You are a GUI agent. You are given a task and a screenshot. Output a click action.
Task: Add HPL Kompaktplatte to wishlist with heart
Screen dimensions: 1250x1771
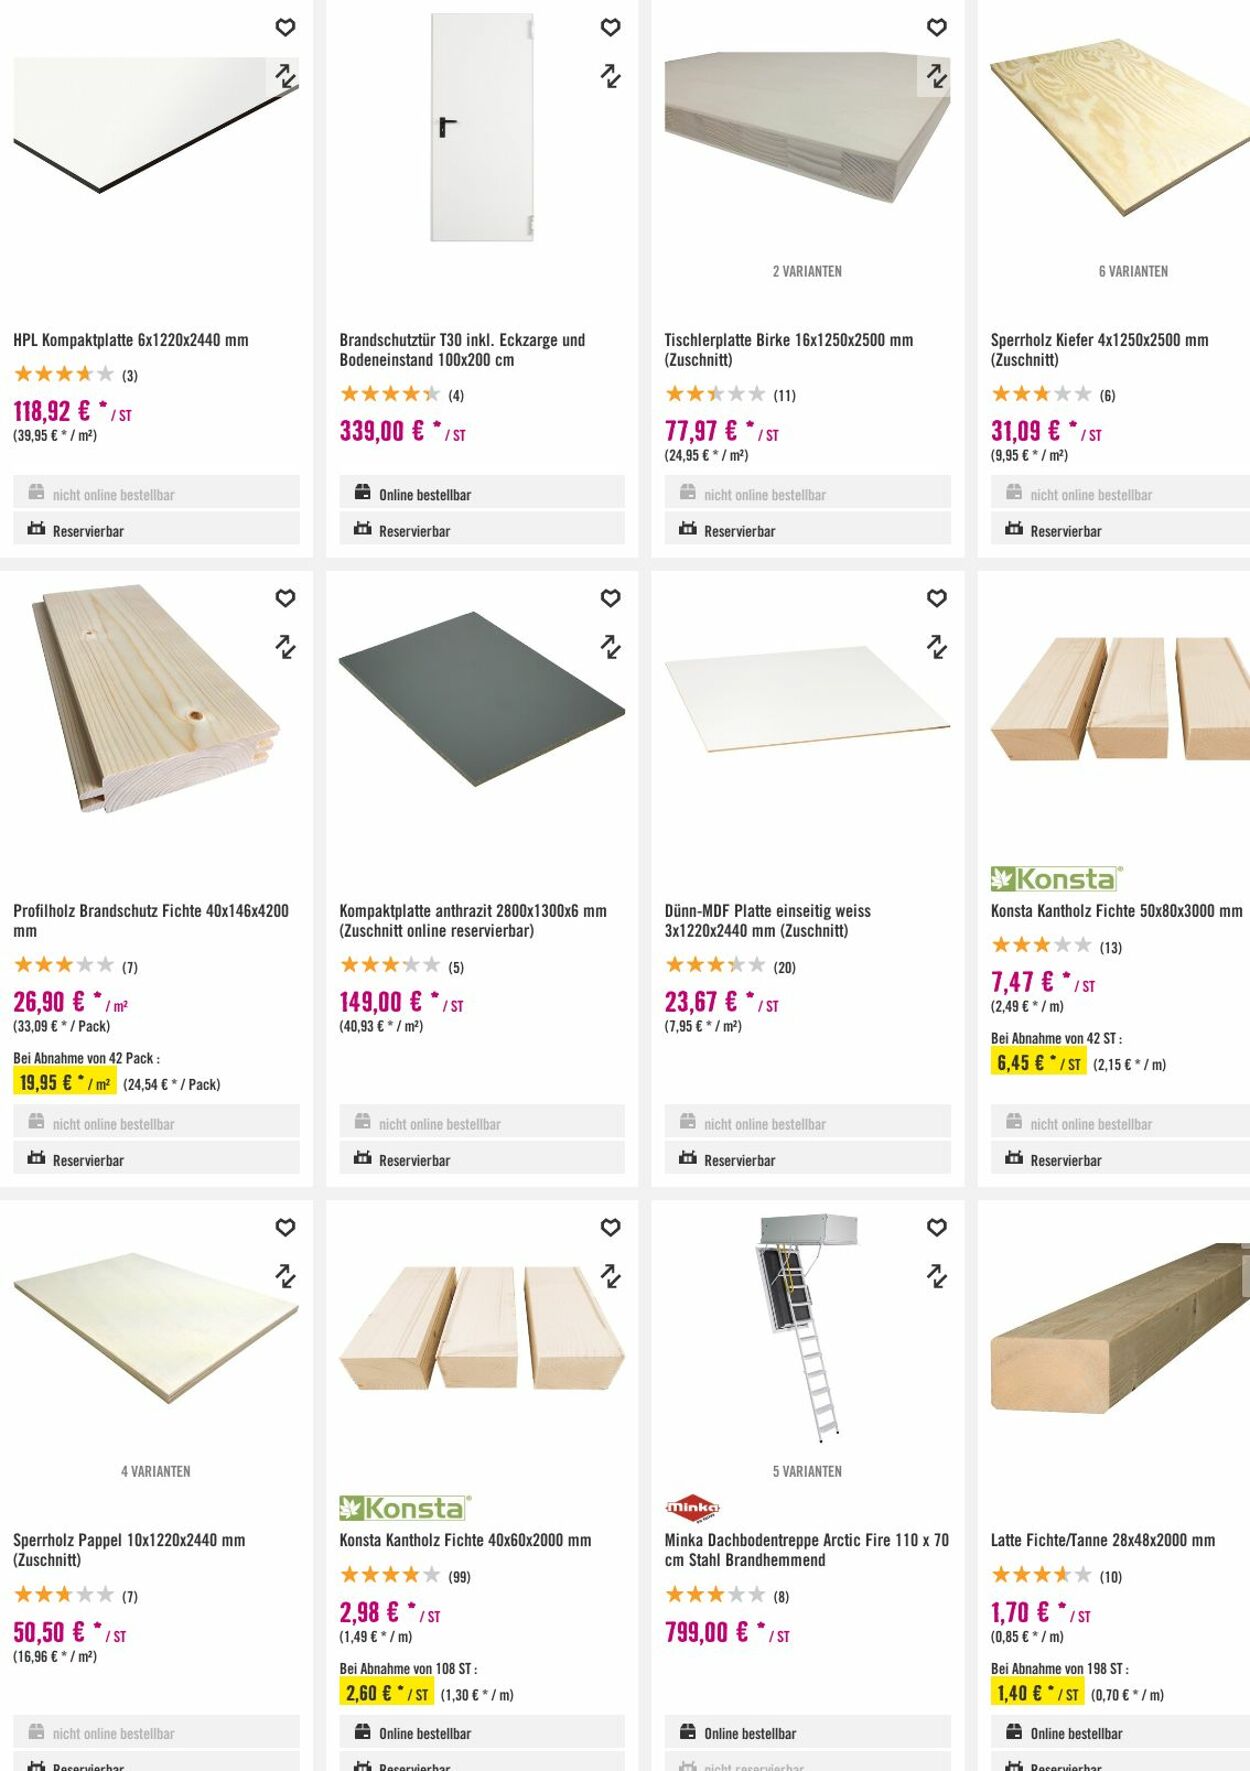click(x=285, y=28)
